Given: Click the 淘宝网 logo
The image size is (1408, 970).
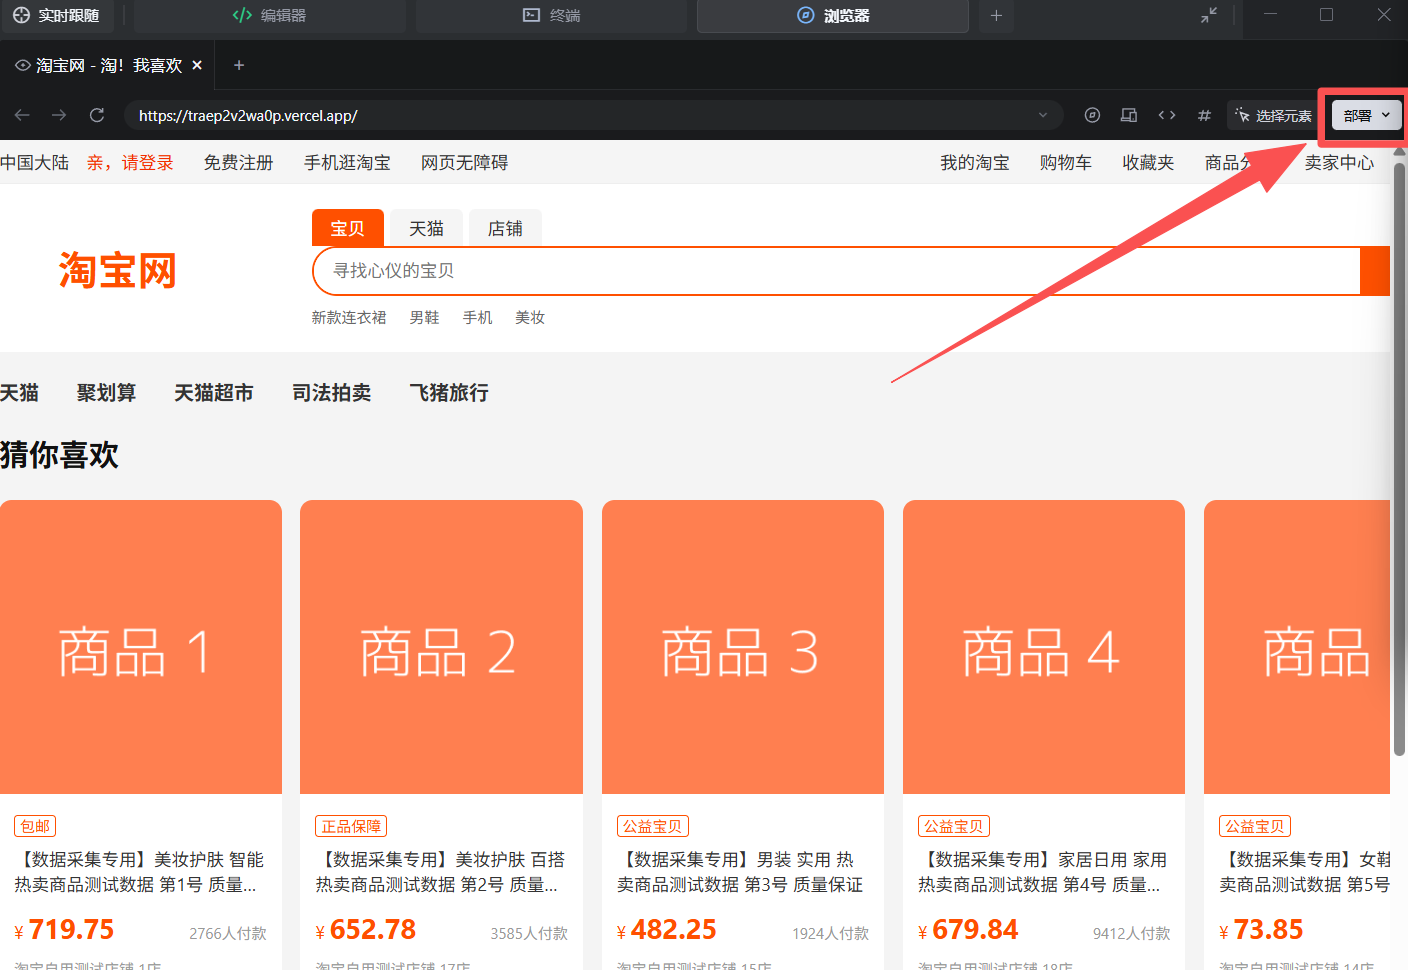Looking at the screenshot, I should pos(117,271).
